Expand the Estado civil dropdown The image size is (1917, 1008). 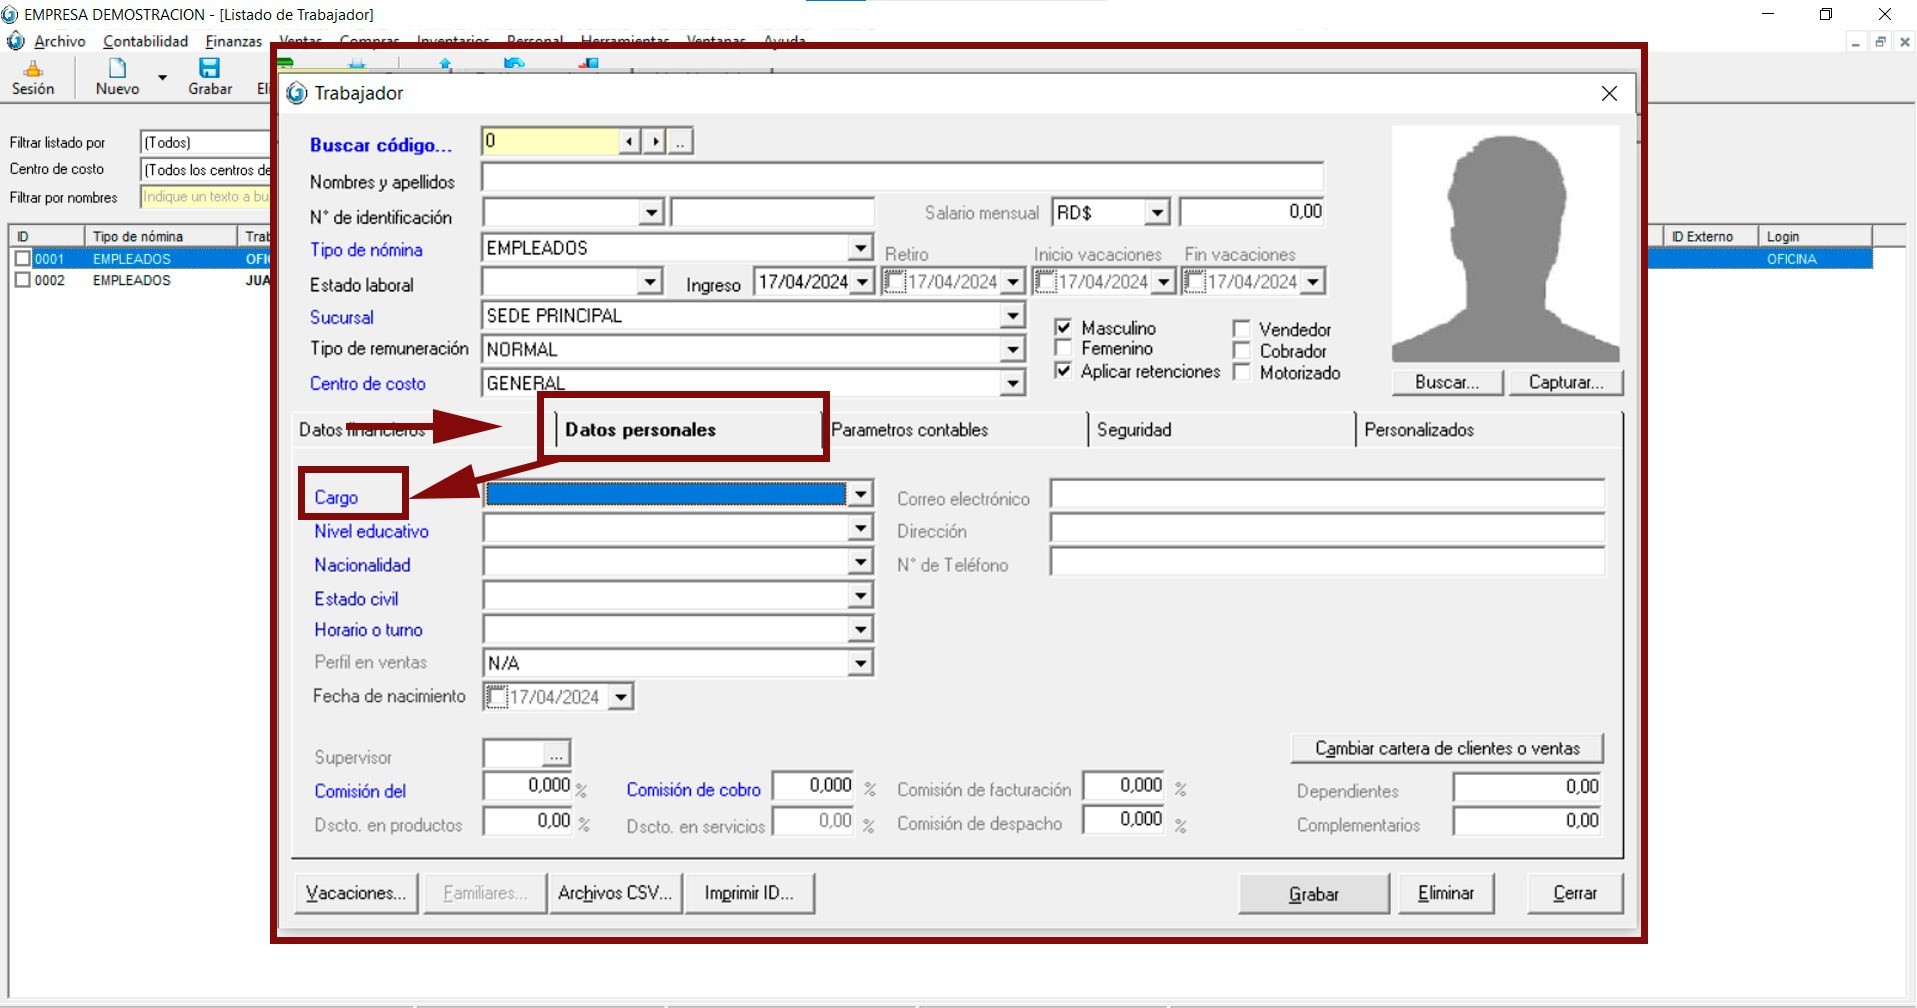(x=860, y=597)
